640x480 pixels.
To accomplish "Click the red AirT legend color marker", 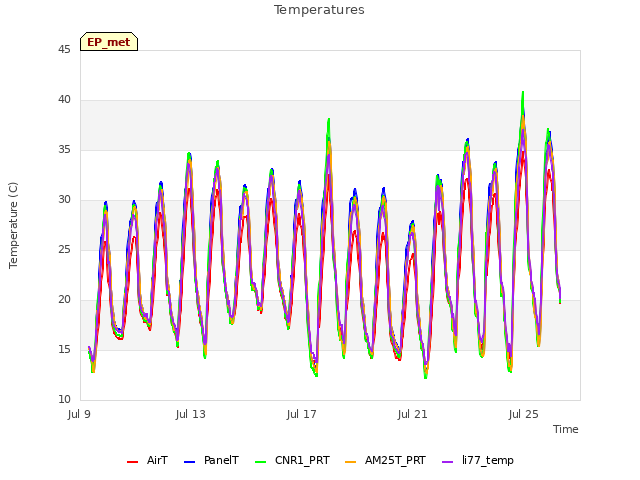I will (133, 462).
